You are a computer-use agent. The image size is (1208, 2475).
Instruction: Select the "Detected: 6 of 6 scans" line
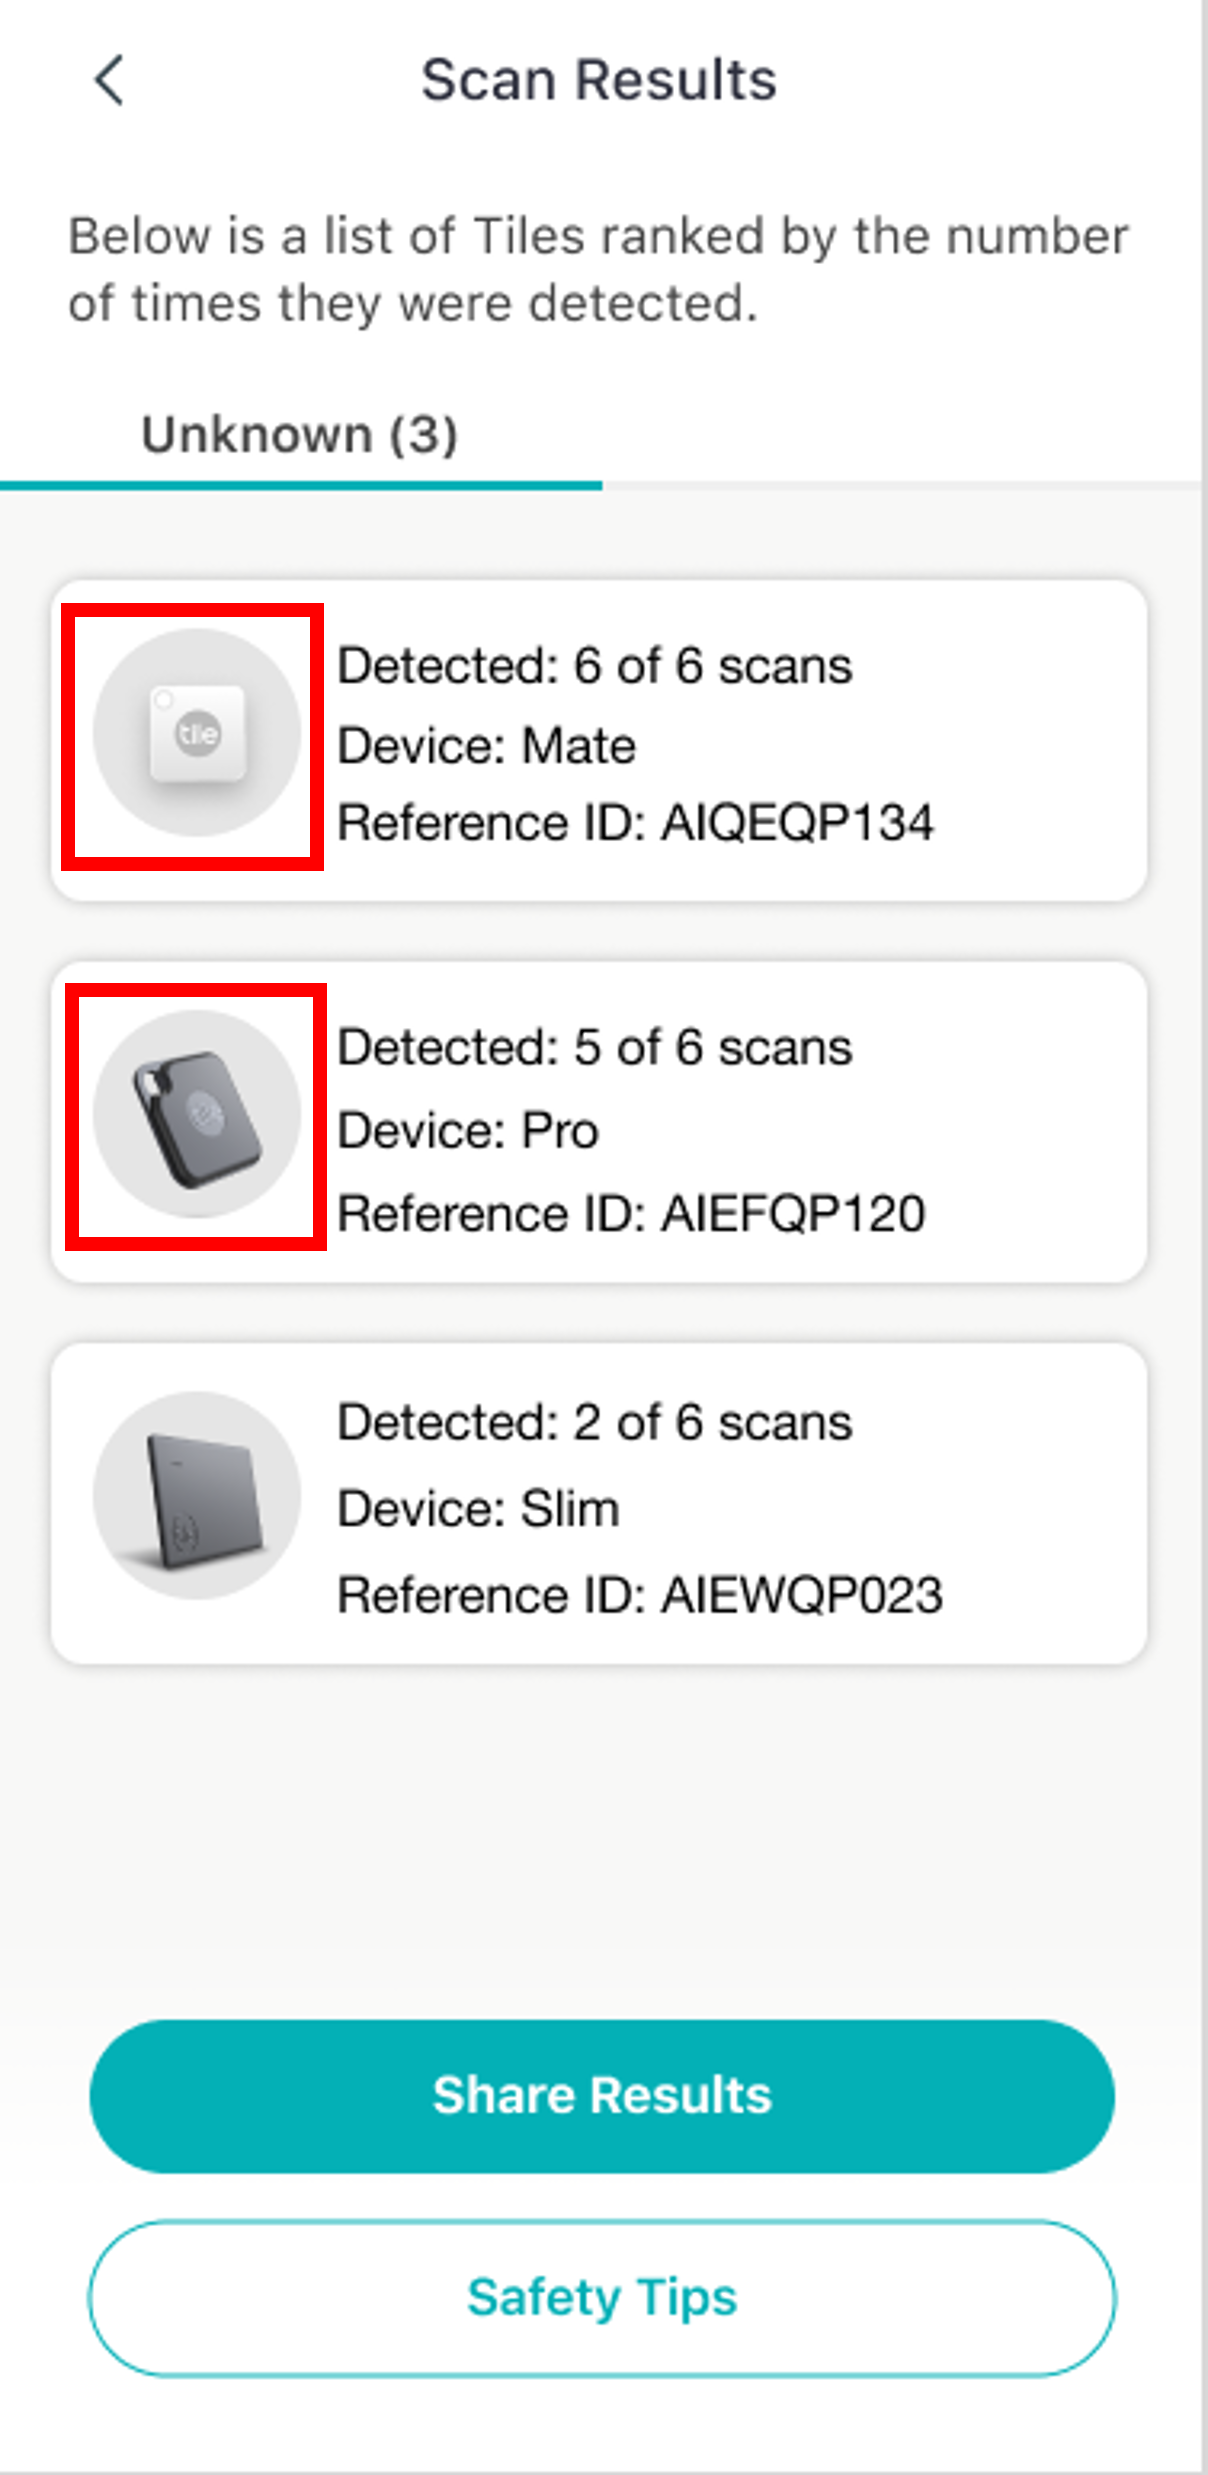pos(594,666)
